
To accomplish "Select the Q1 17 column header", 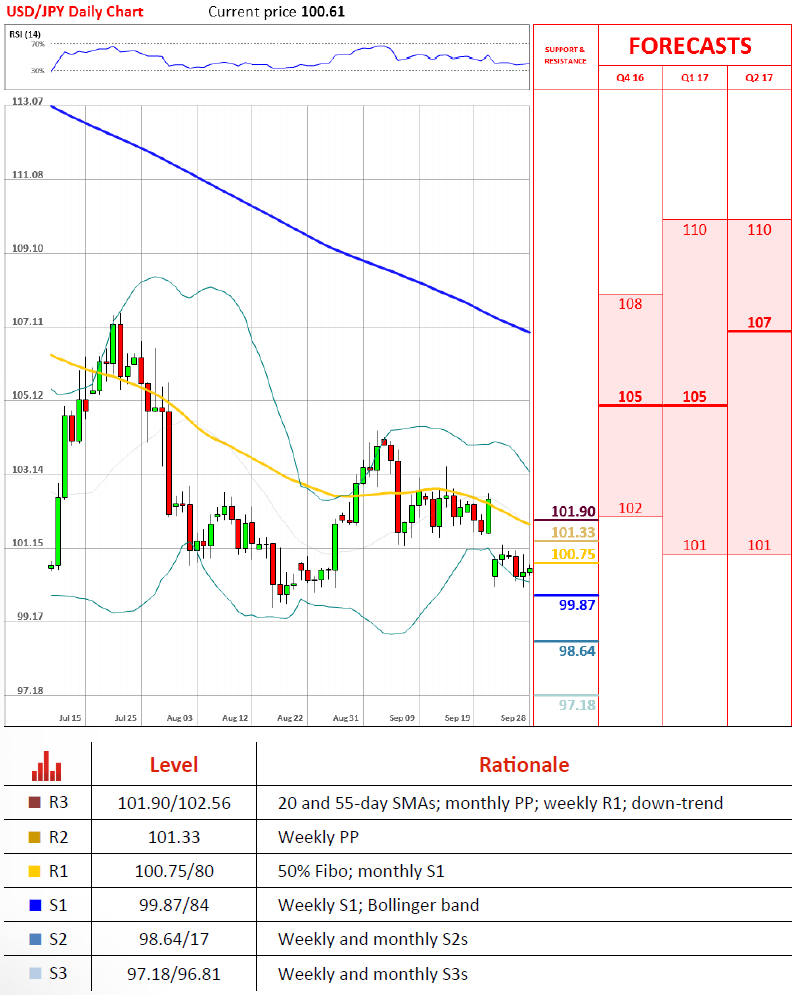I will [695, 77].
